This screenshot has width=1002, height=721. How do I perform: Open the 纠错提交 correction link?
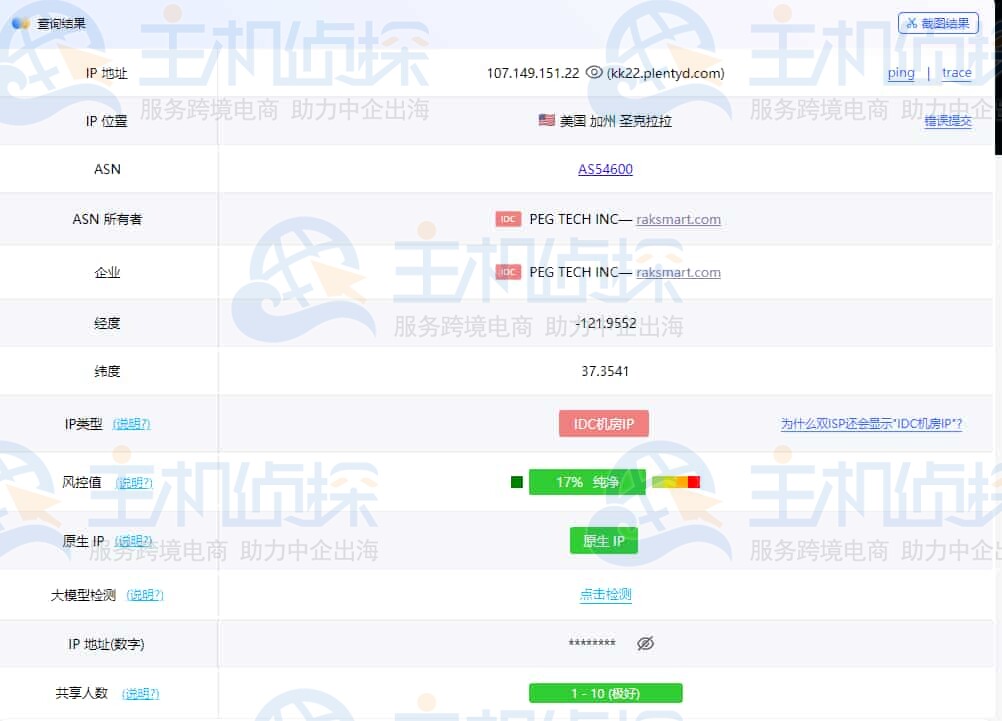tap(947, 121)
